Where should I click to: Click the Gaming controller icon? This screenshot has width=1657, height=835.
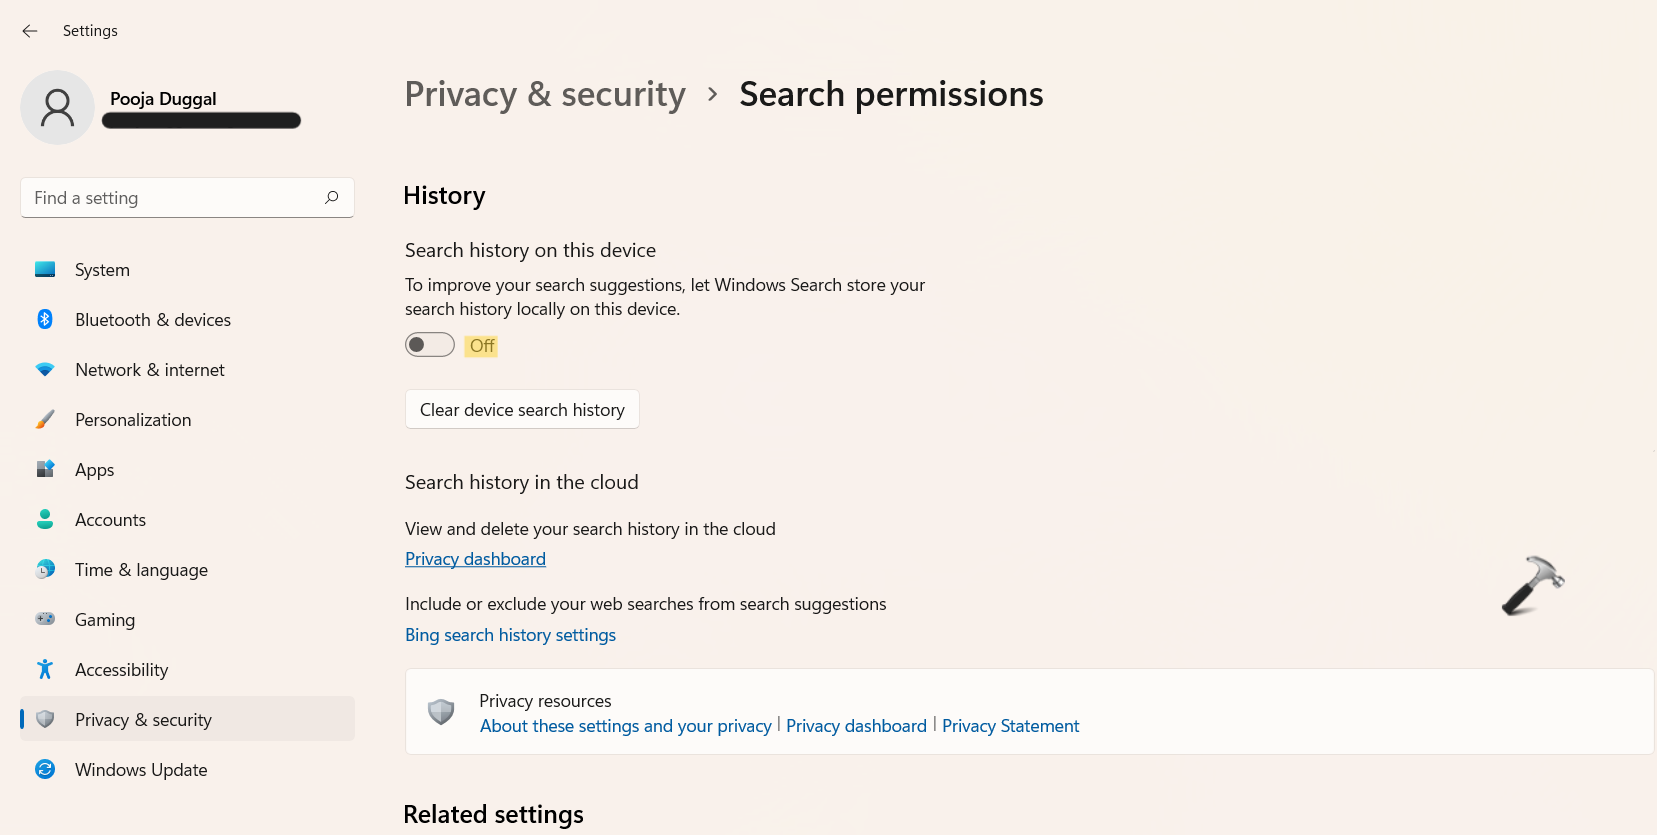tap(45, 619)
